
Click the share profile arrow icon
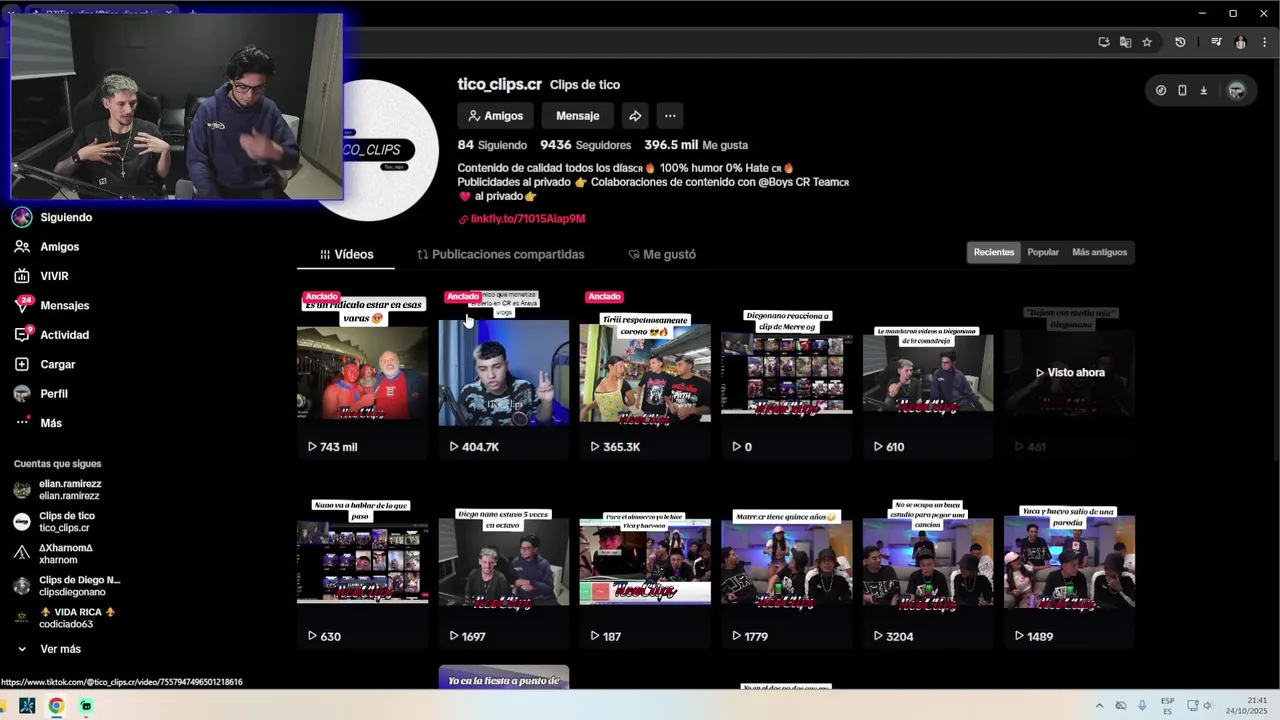click(x=635, y=116)
